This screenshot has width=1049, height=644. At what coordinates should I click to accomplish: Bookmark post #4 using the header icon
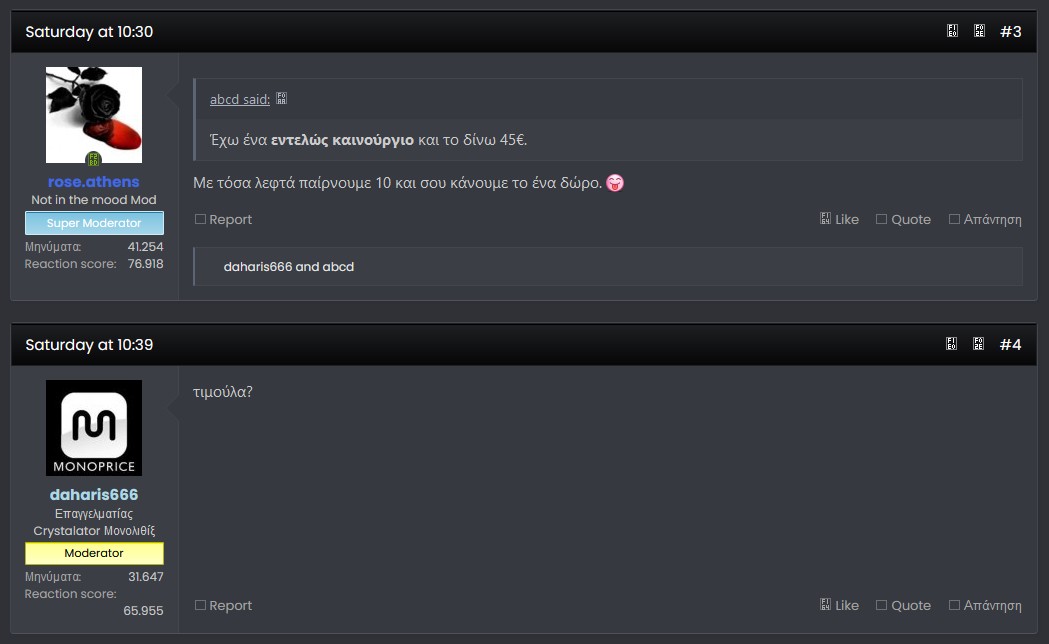980,345
